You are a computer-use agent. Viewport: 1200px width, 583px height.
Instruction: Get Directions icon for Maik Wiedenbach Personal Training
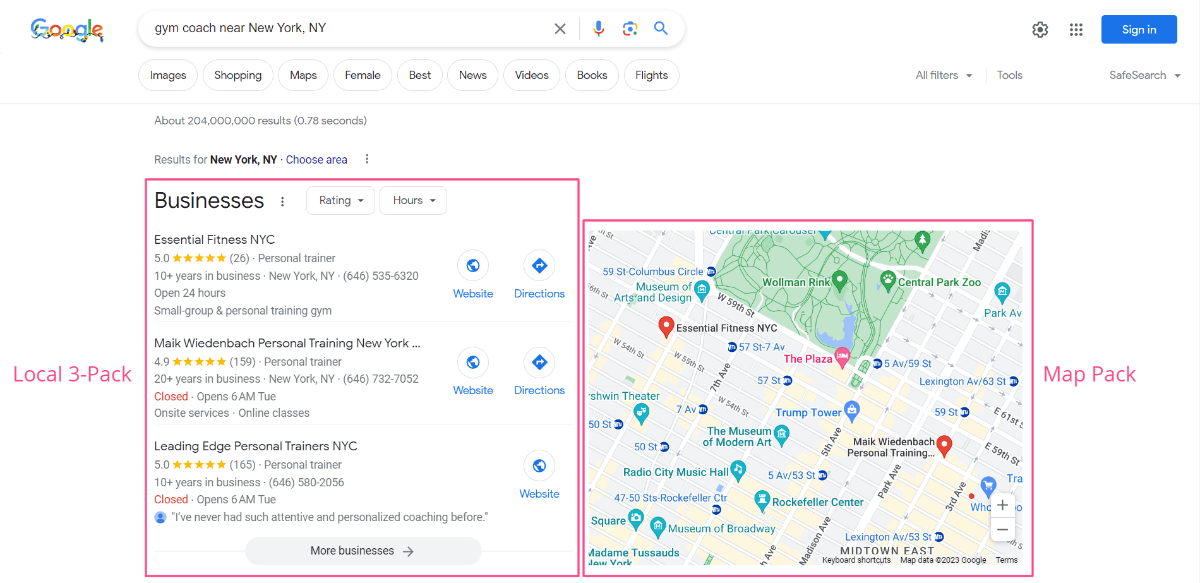pos(539,362)
